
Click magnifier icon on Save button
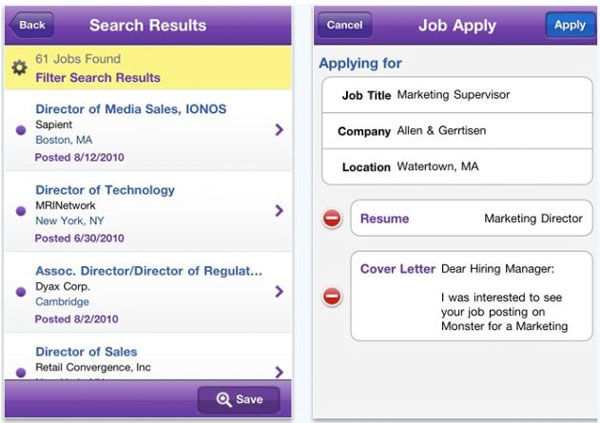(x=220, y=400)
